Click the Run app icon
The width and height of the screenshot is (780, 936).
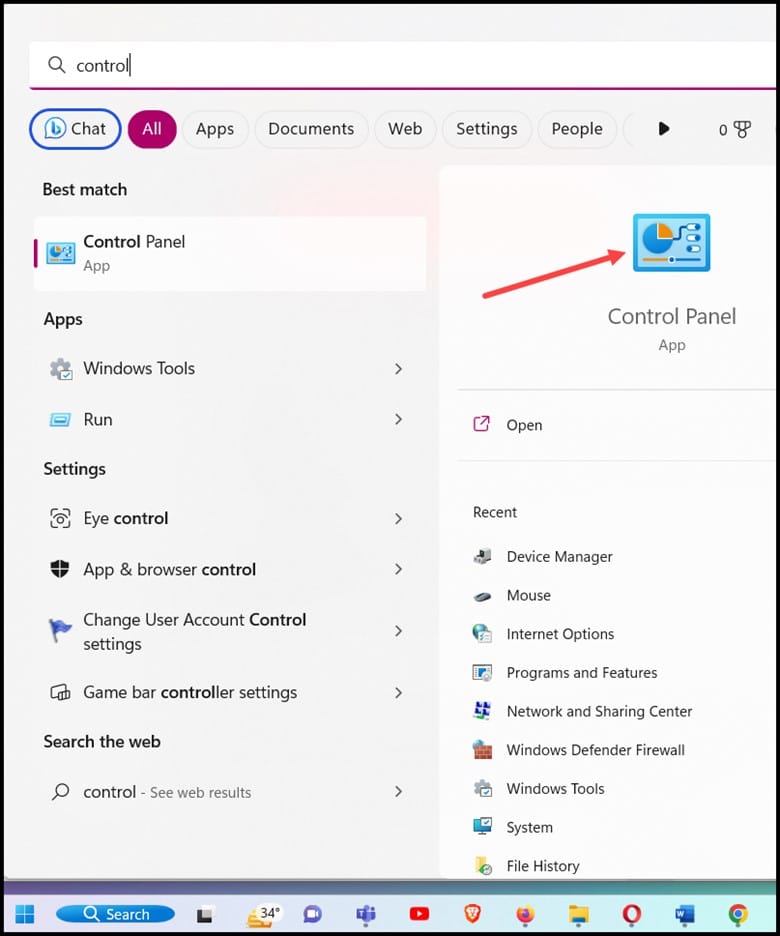pos(60,420)
